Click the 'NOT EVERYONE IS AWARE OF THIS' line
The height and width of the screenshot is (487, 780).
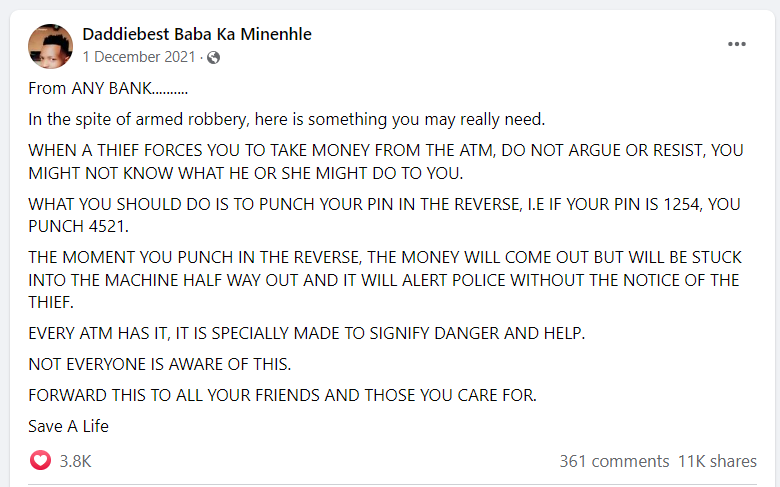coord(159,365)
